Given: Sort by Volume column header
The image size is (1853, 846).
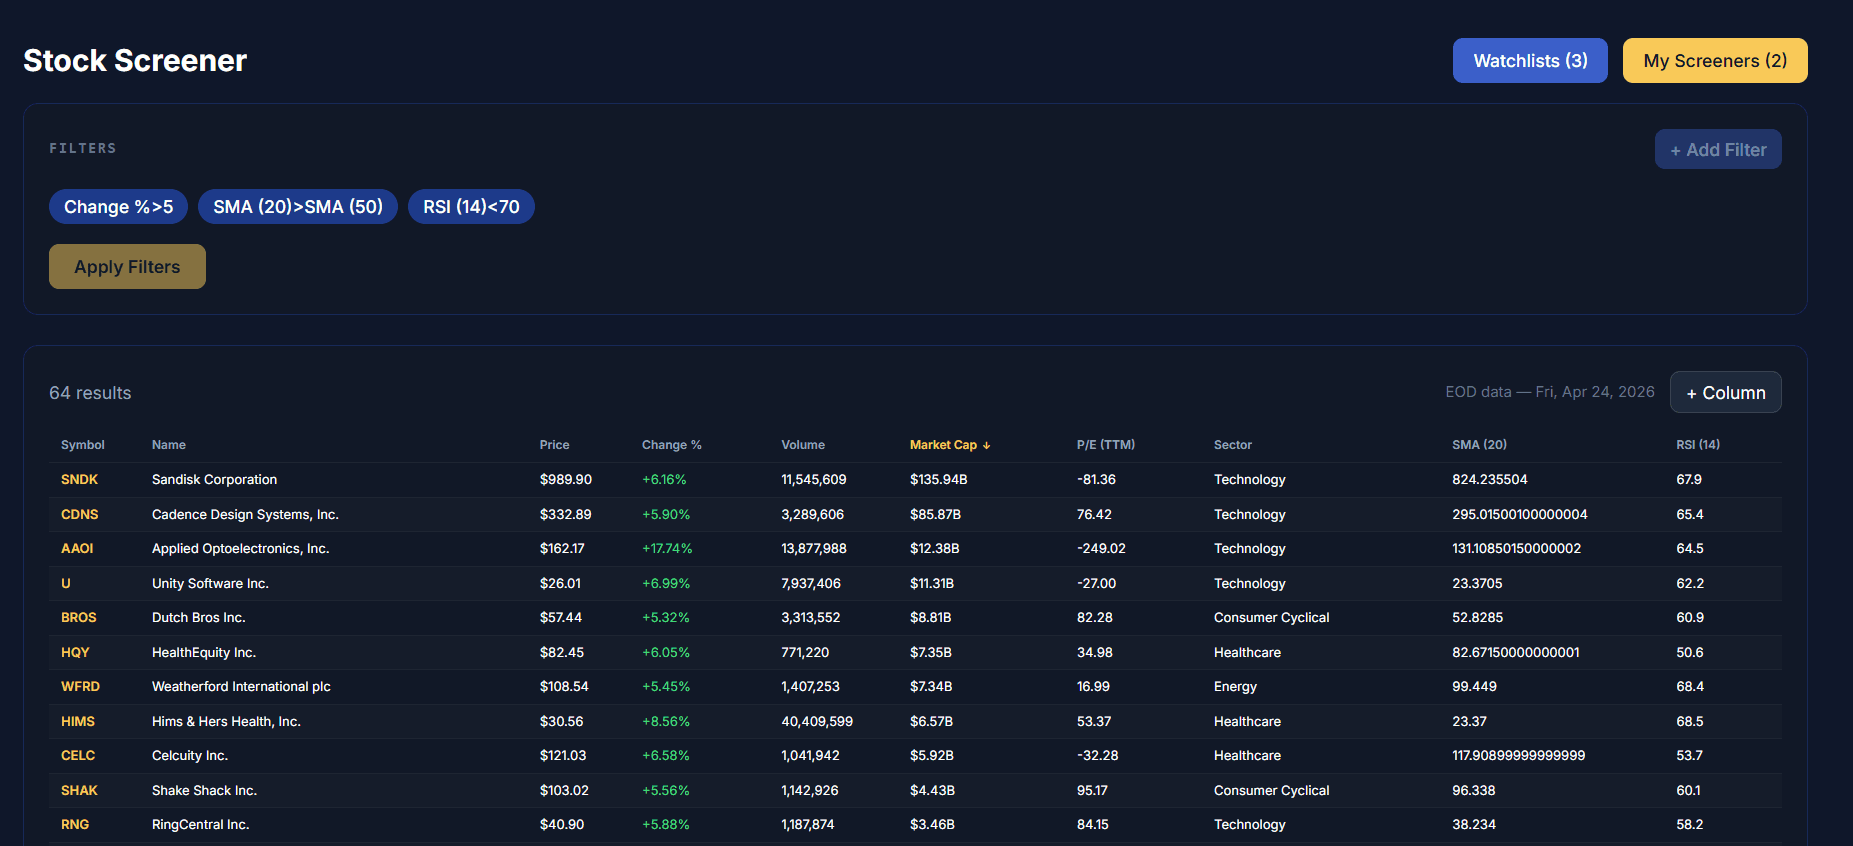Looking at the screenshot, I should click(x=803, y=445).
